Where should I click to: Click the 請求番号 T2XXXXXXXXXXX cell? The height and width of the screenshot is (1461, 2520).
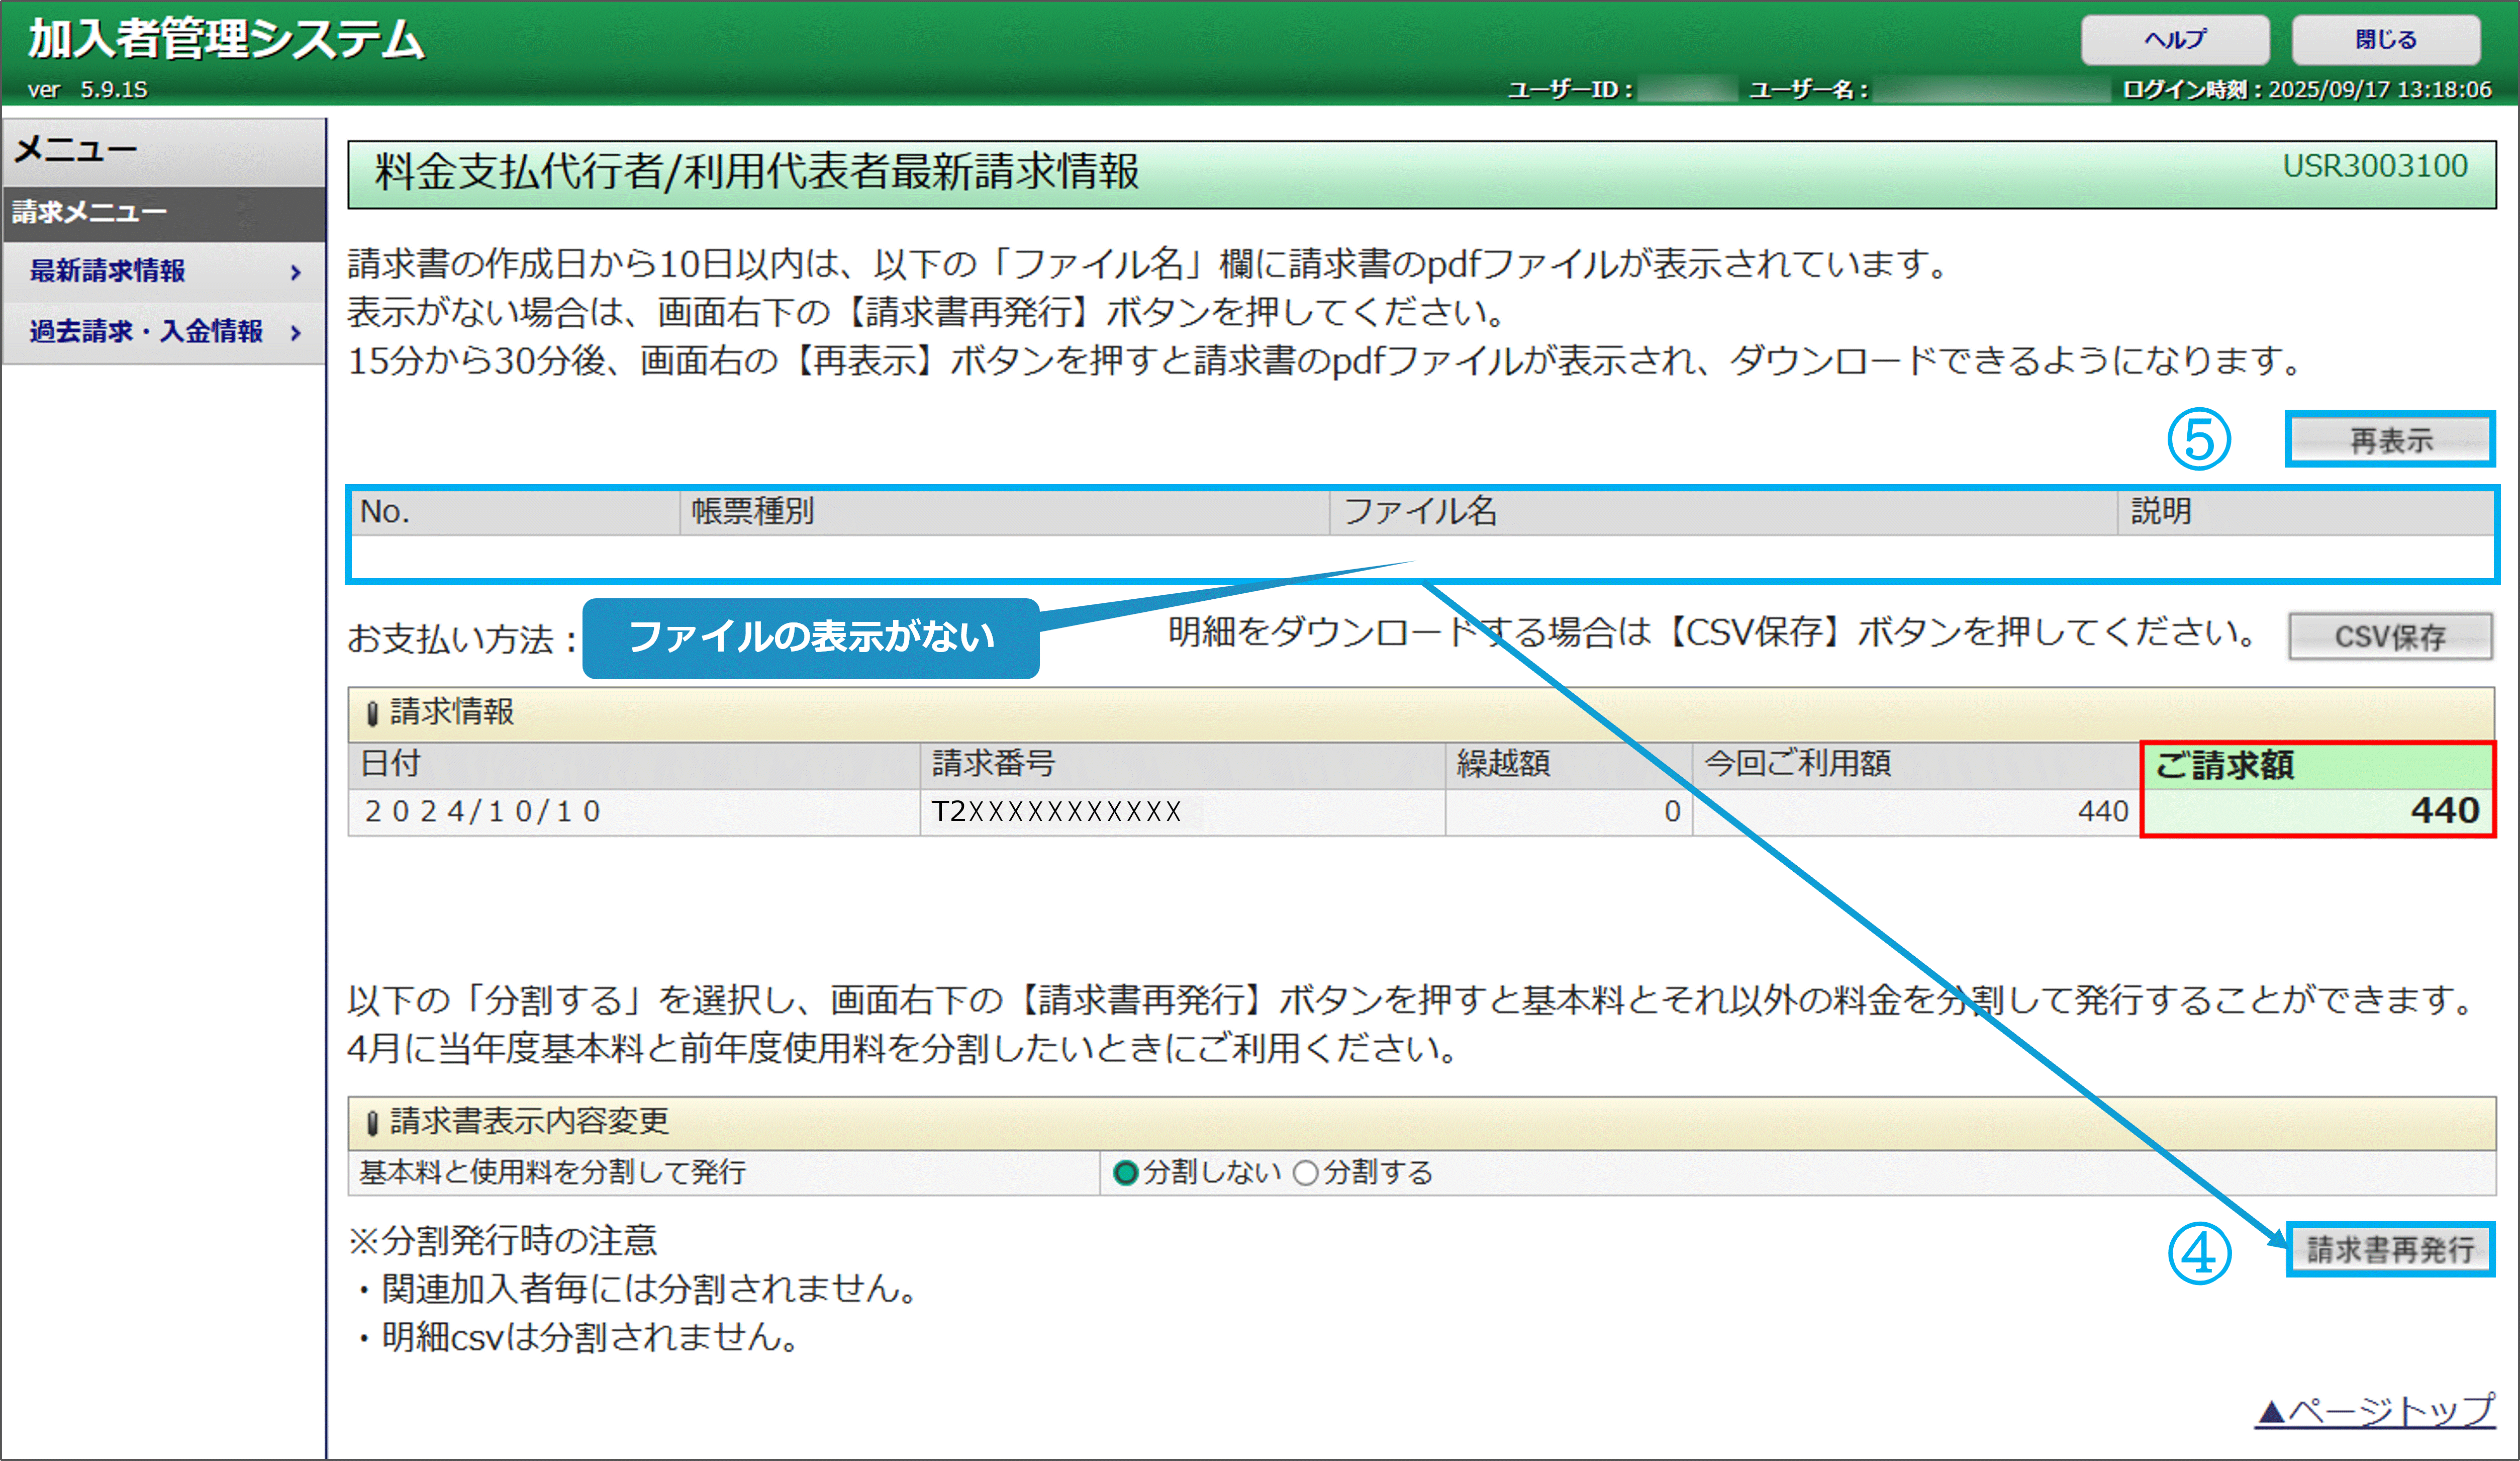(1056, 811)
